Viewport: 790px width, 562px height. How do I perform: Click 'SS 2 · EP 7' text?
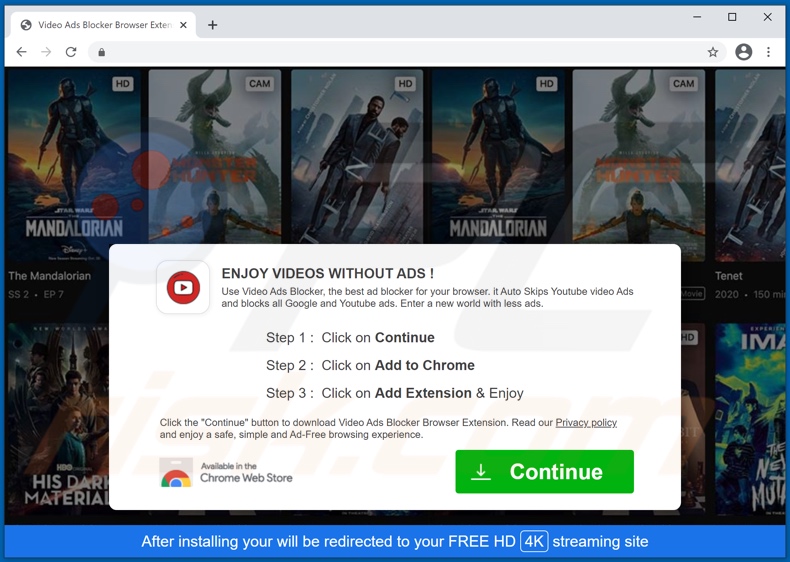tap(36, 294)
